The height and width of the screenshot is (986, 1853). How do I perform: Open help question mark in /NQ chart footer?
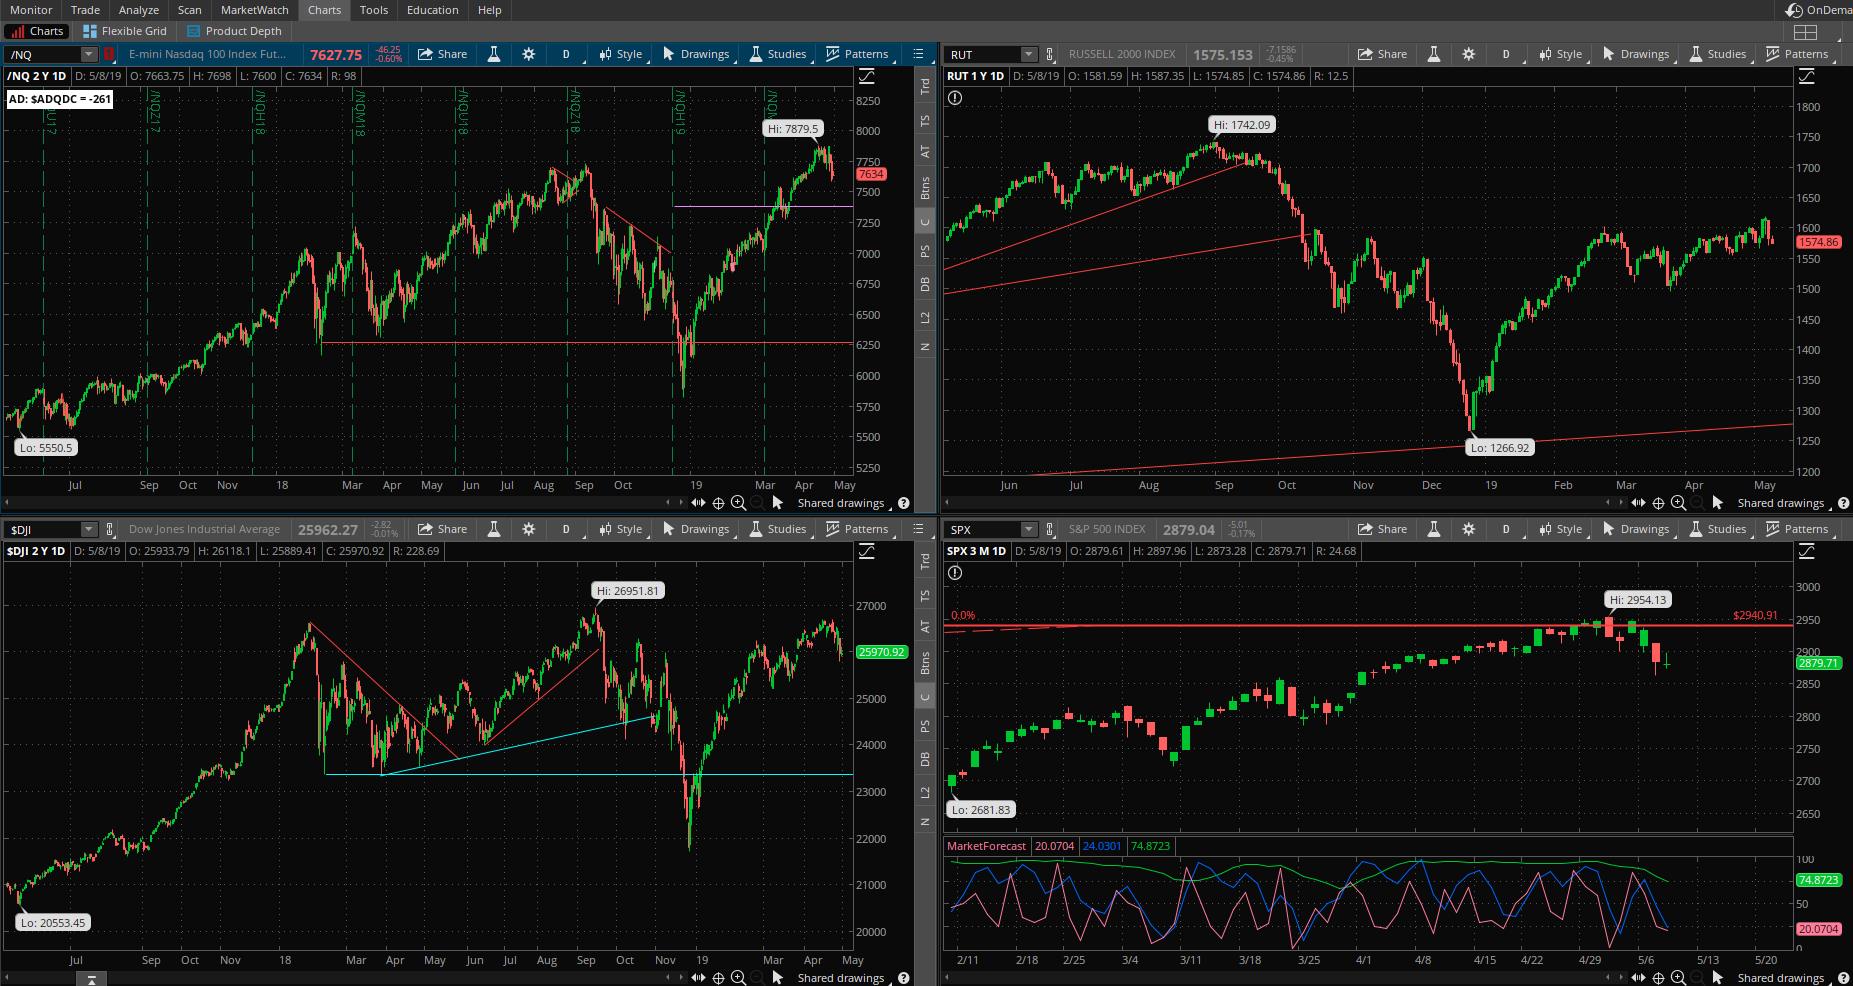pos(904,503)
